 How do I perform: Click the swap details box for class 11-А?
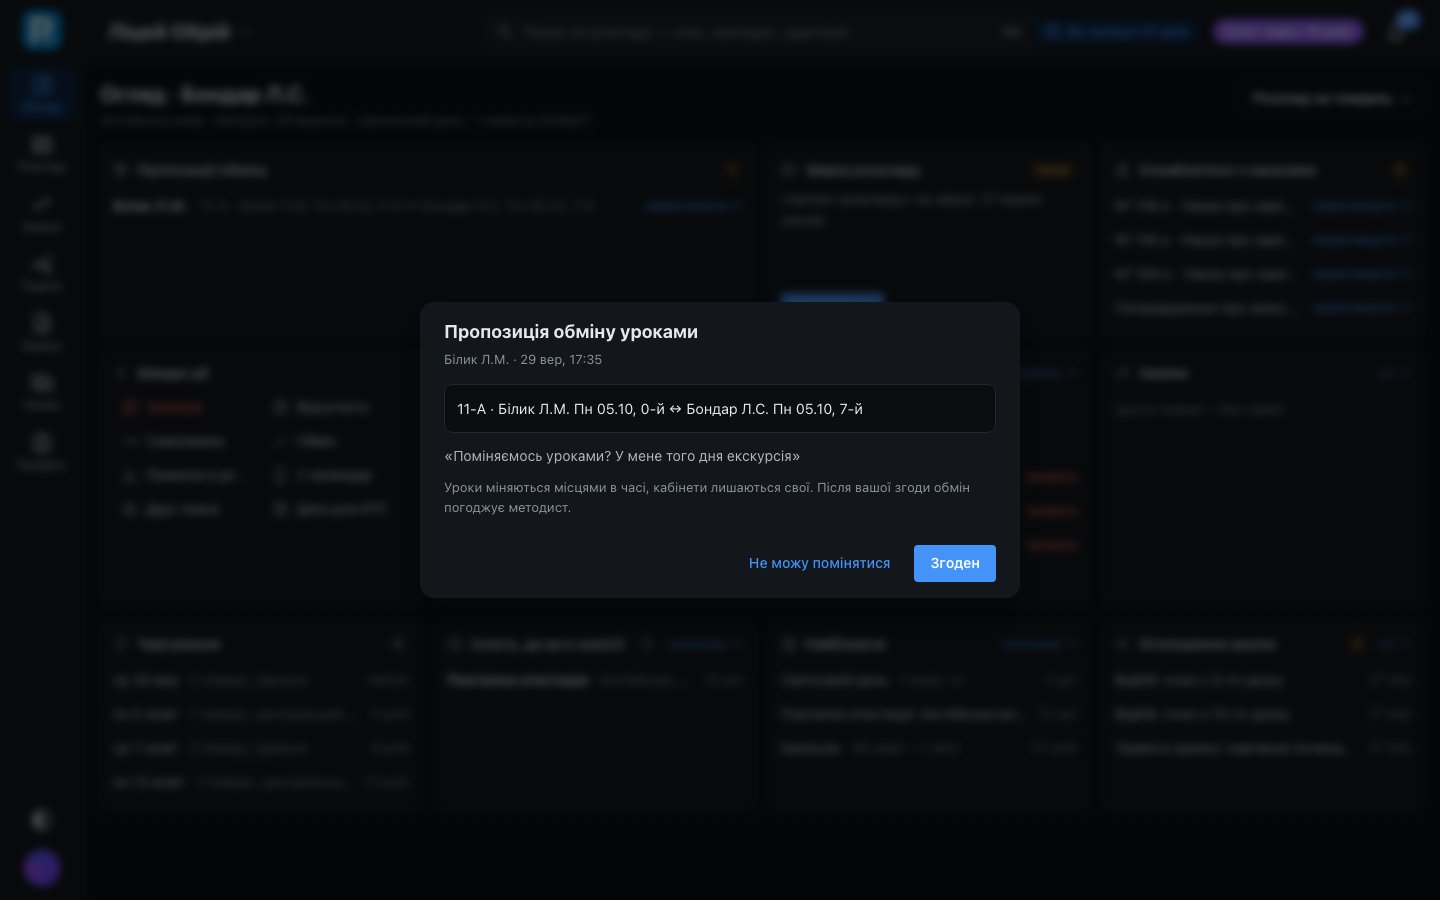pos(720,409)
